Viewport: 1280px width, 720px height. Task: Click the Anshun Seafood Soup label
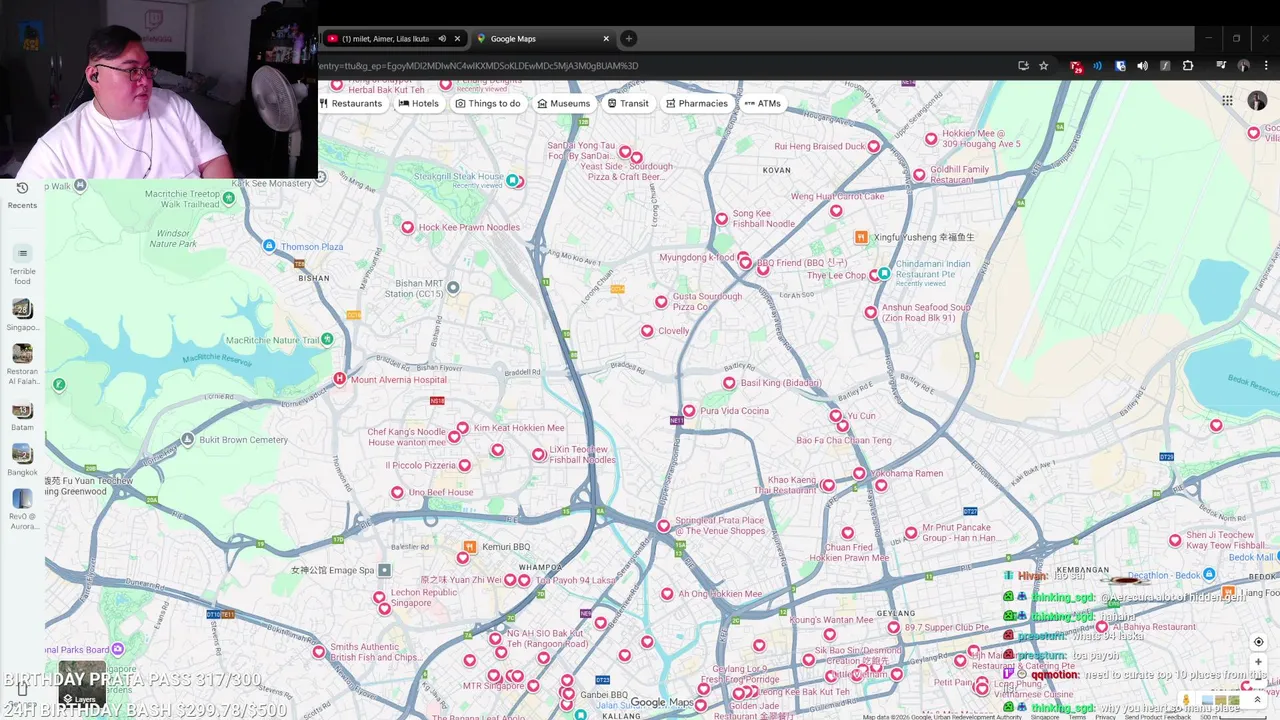926,313
